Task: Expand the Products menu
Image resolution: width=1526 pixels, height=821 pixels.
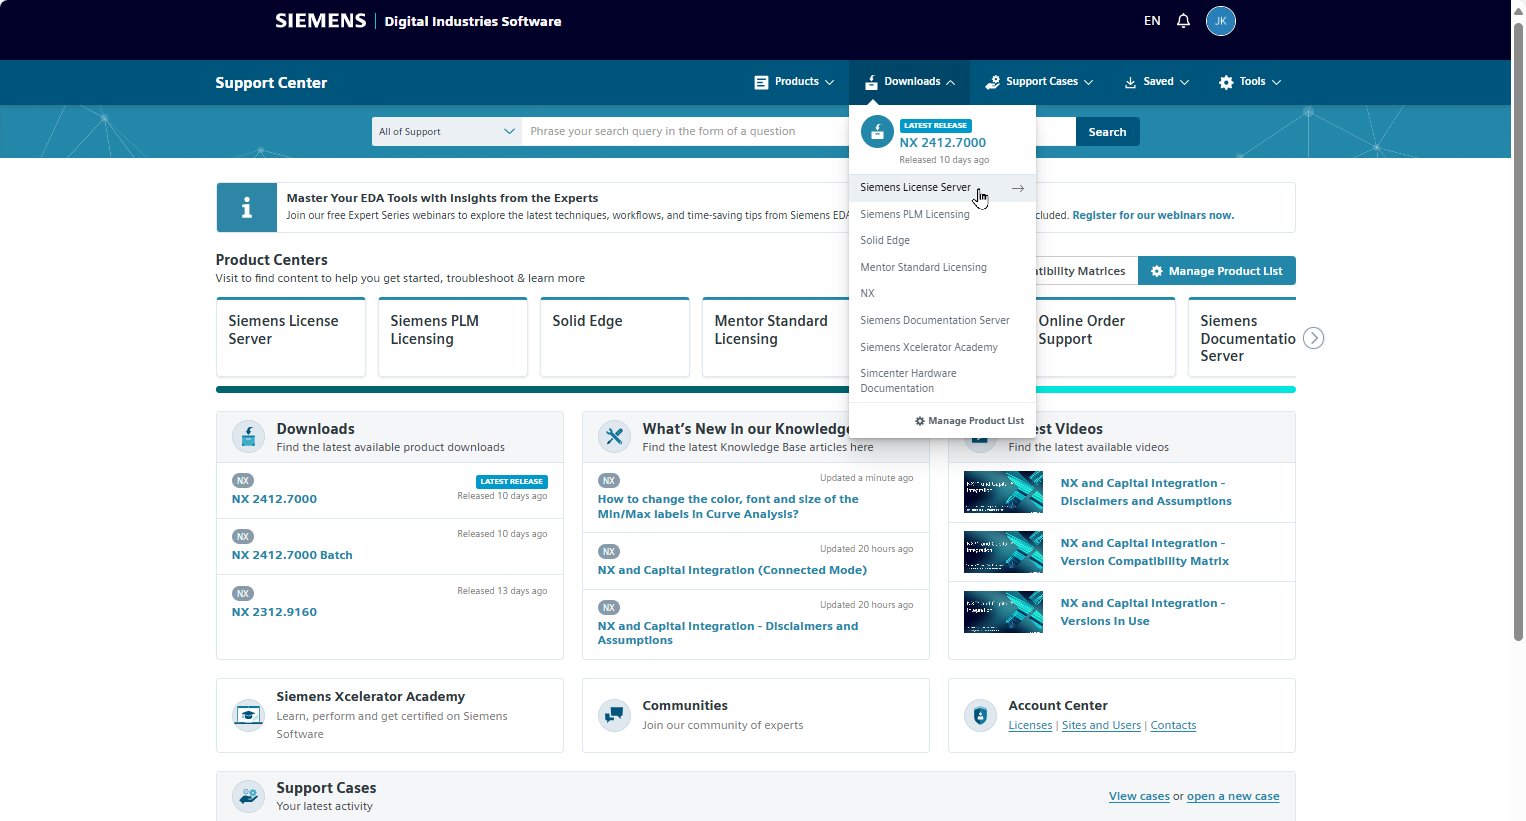Action: 794,82
